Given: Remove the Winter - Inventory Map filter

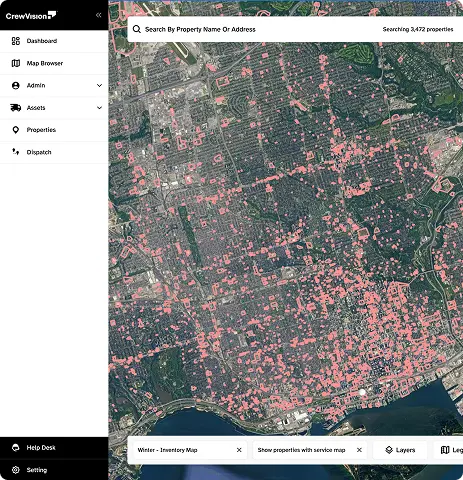Looking at the screenshot, I should [239, 450].
